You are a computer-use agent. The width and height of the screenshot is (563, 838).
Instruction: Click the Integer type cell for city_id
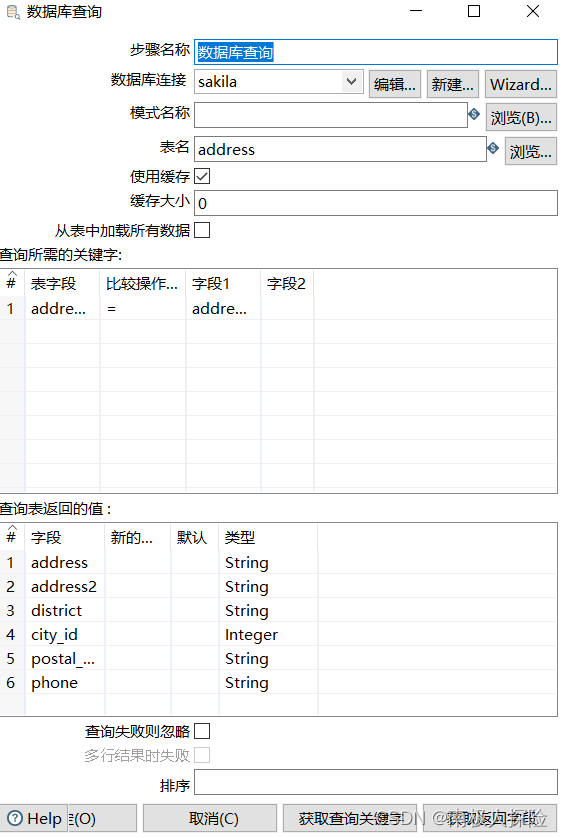coord(268,634)
